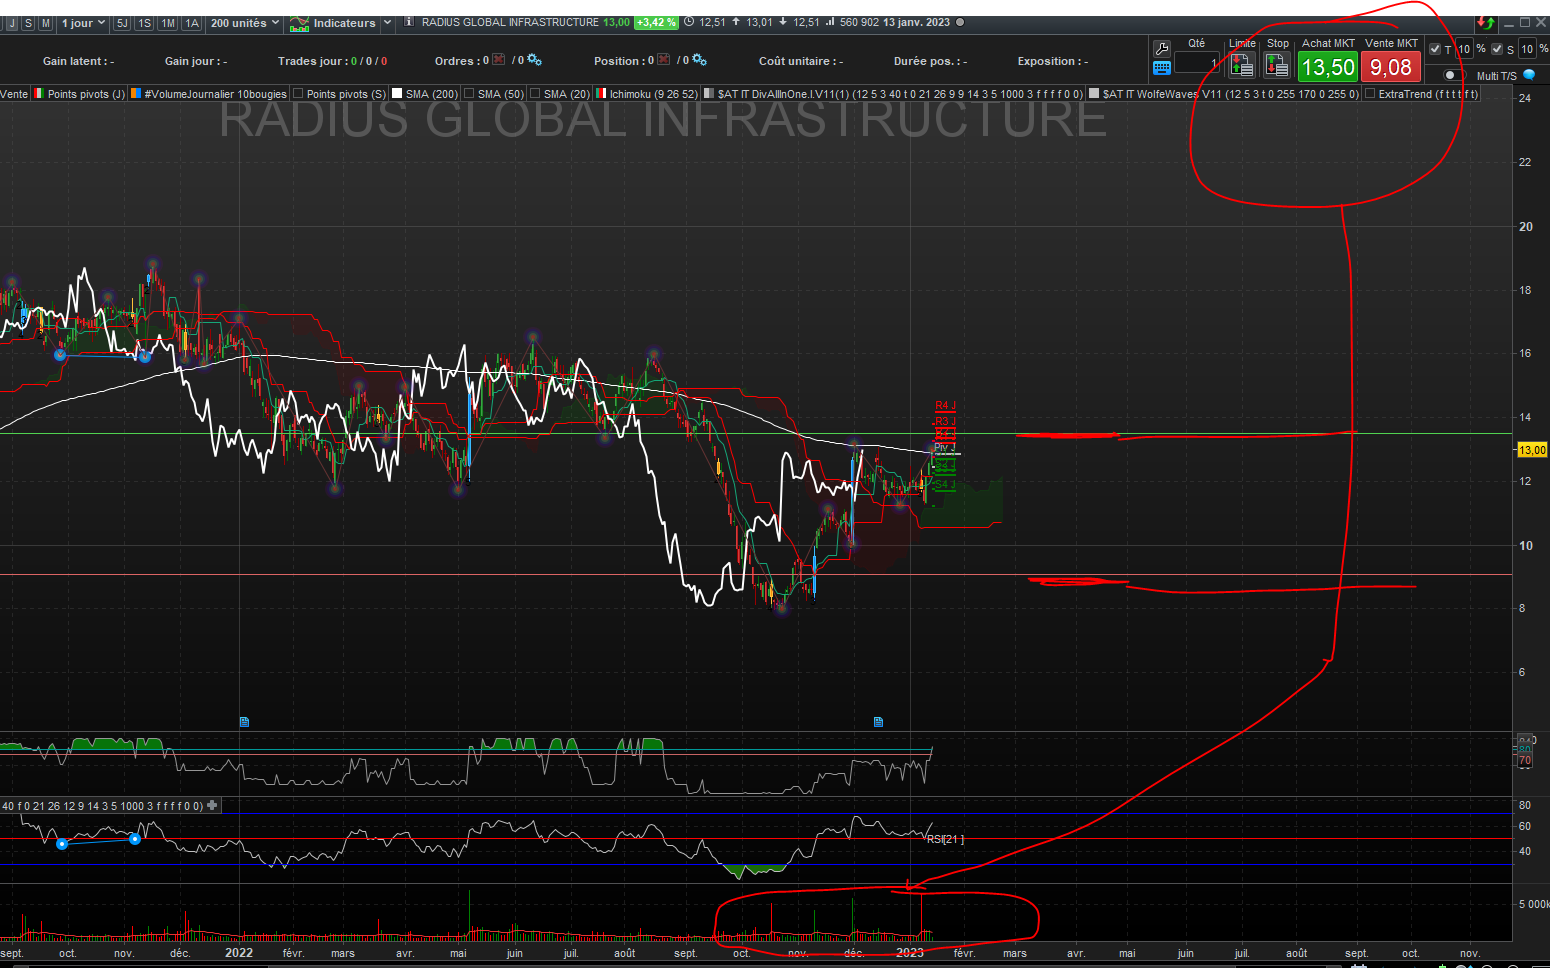Toggle the T take-profit checkbox
Image resolution: width=1550 pixels, height=968 pixels.
click(1435, 49)
